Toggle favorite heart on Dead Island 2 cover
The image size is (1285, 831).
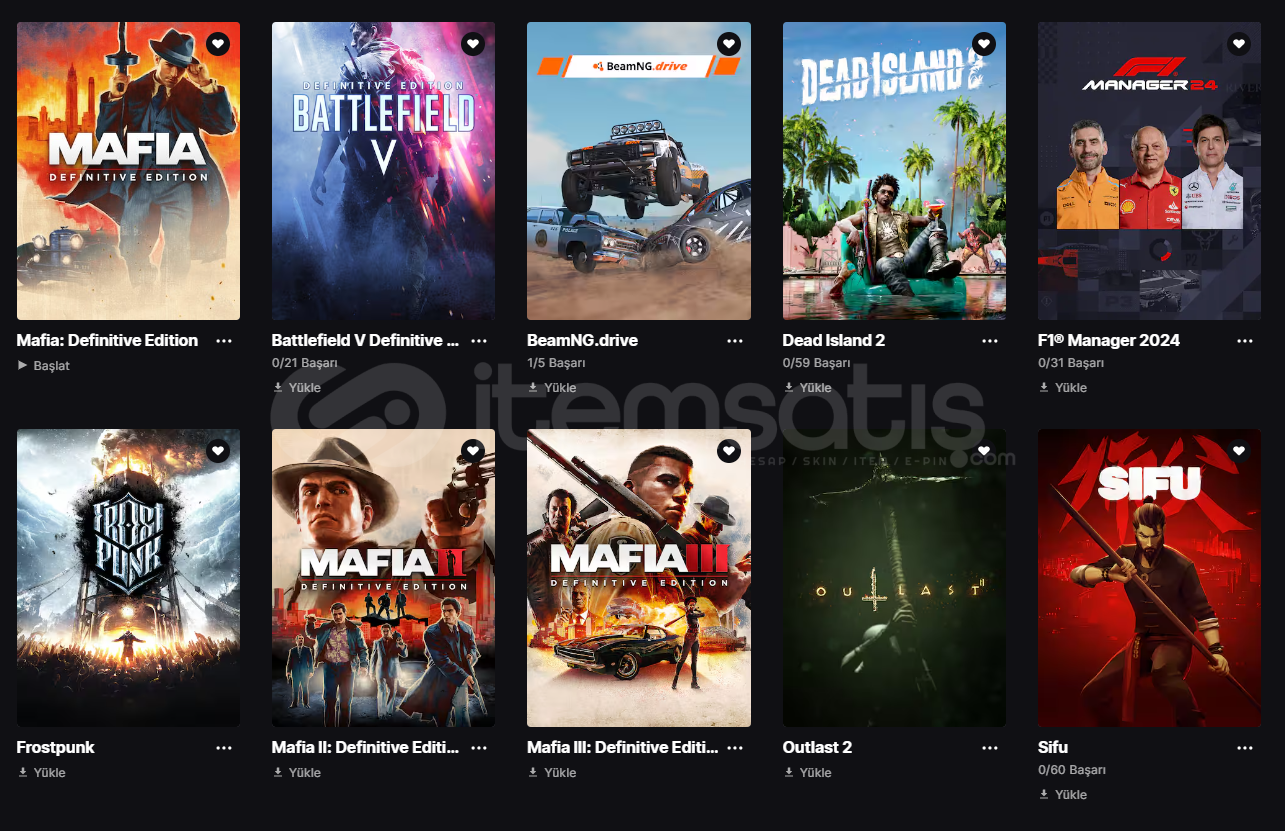(x=984, y=44)
